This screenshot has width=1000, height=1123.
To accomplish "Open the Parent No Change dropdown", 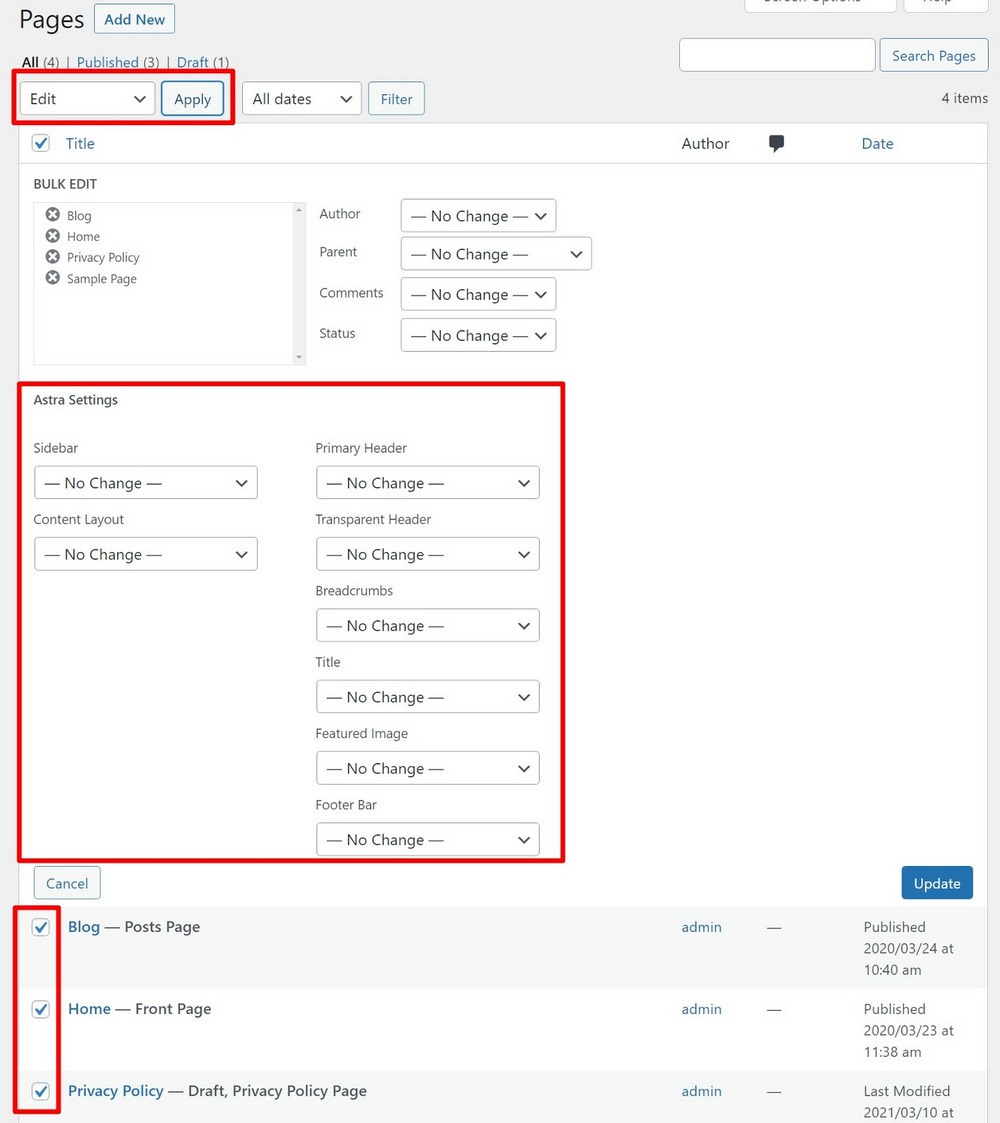I will [496, 254].
